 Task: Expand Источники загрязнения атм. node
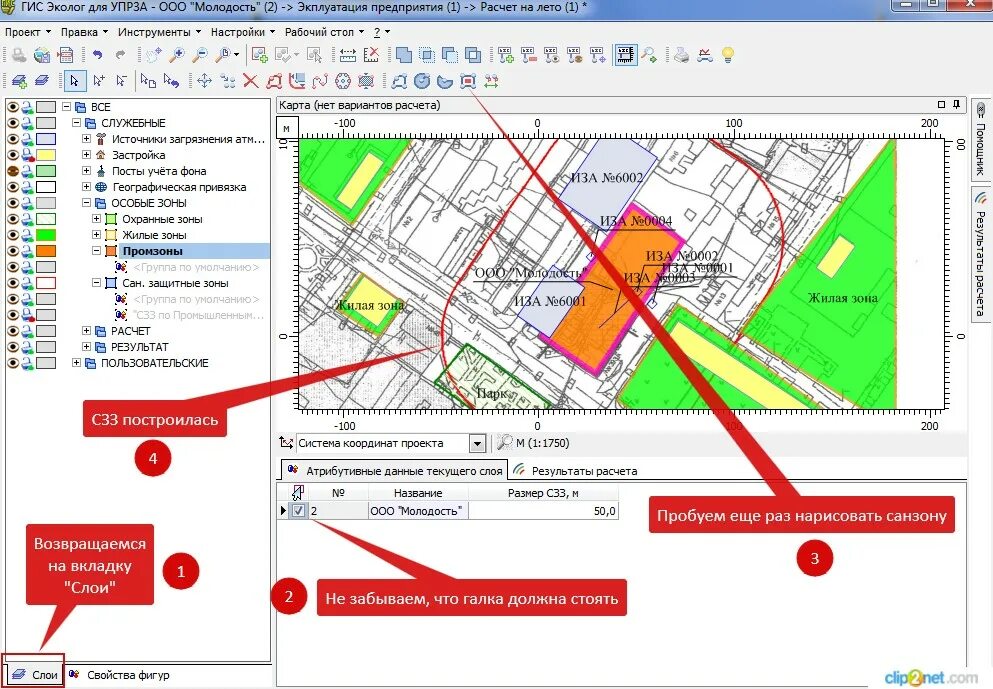pyautogui.click(x=87, y=139)
